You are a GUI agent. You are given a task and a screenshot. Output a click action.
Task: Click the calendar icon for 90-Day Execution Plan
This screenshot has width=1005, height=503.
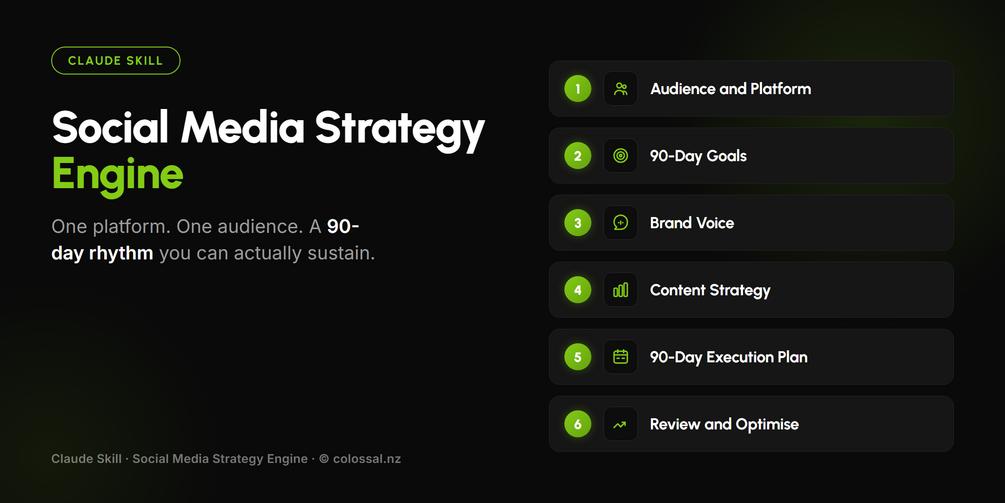[620, 357]
